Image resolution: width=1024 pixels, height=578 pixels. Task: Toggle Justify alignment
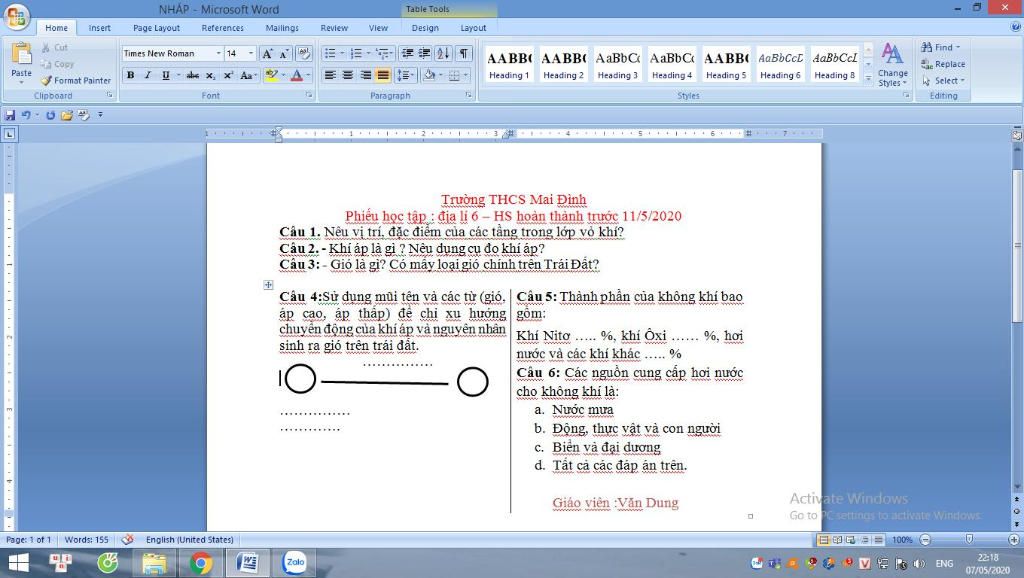point(383,76)
